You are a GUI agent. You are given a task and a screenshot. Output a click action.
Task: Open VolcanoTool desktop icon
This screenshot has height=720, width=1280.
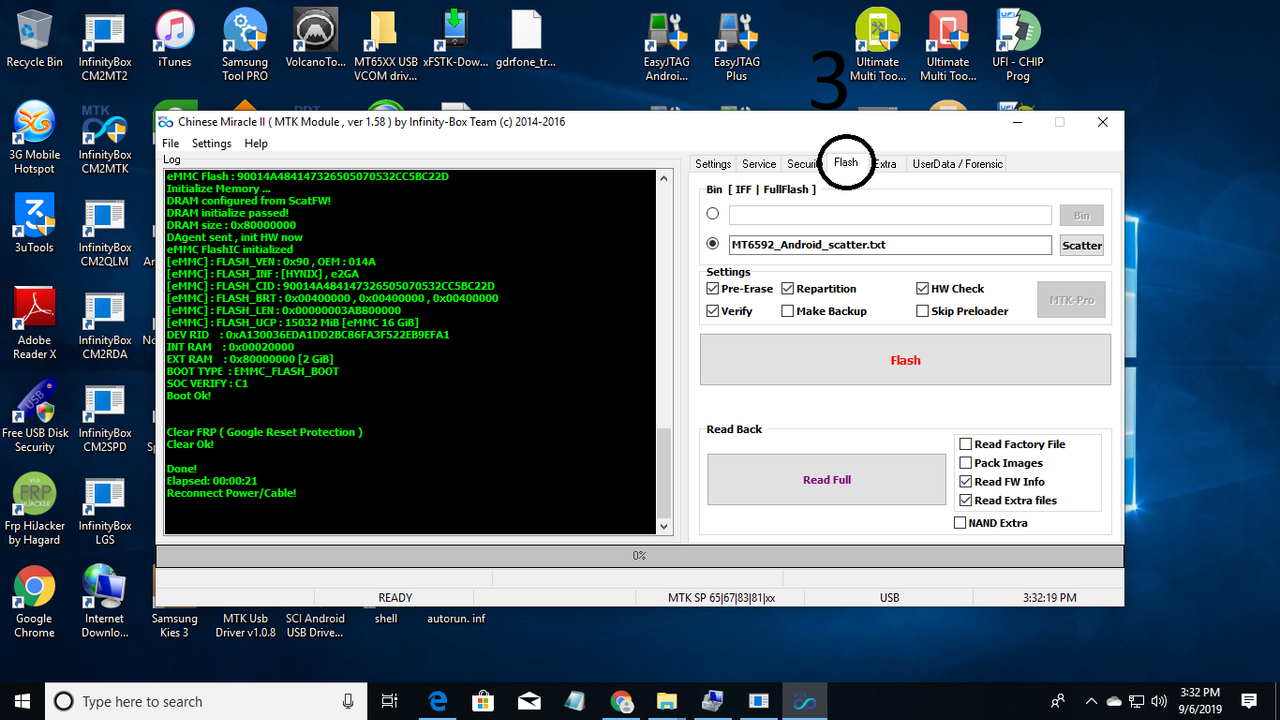click(315, 40)
